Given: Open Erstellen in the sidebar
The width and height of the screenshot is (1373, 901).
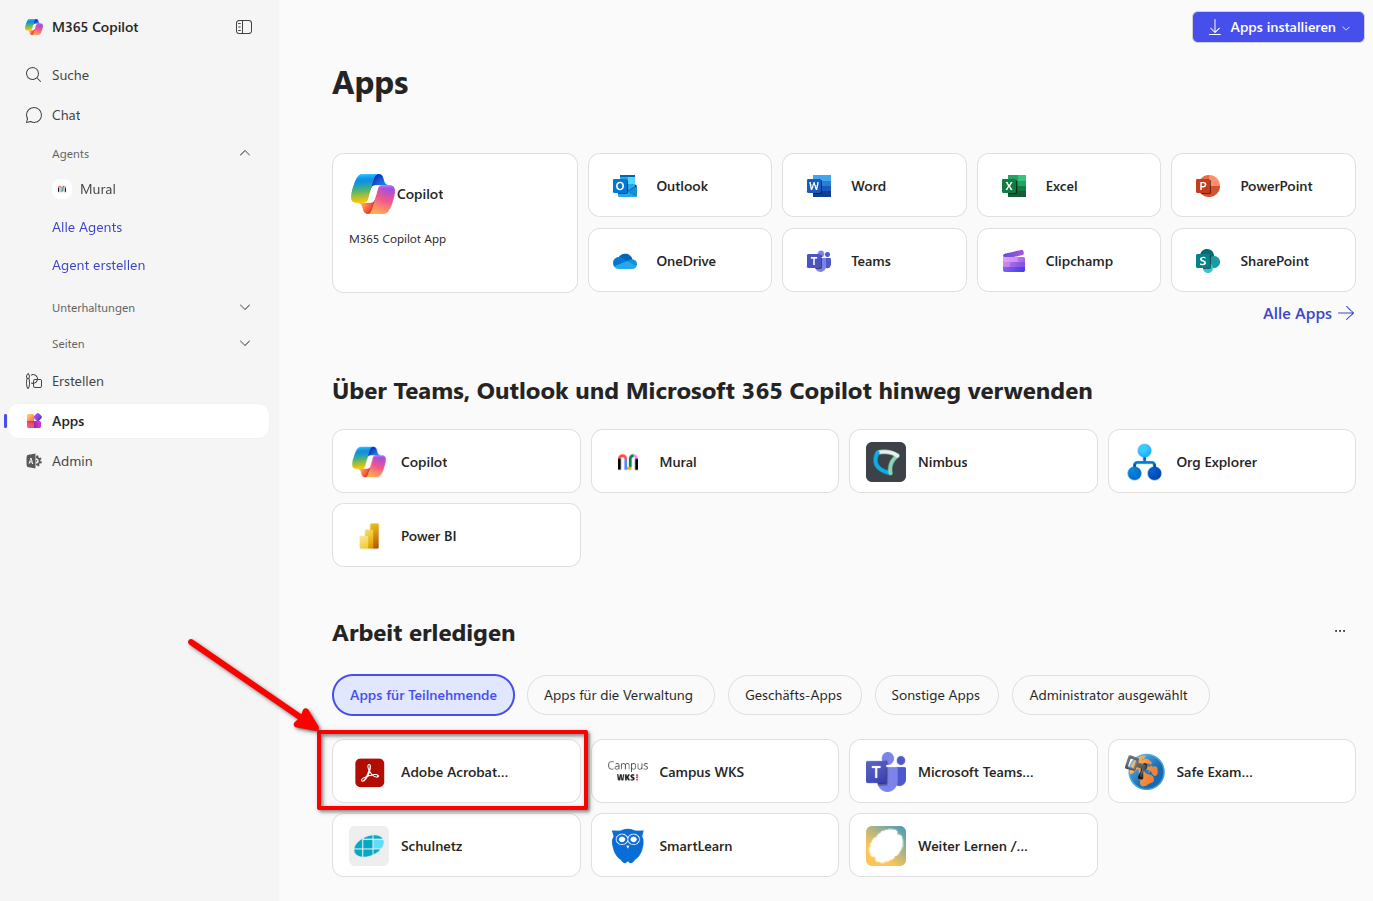Looking at the screenshot, I should click(x=136, y=381).
